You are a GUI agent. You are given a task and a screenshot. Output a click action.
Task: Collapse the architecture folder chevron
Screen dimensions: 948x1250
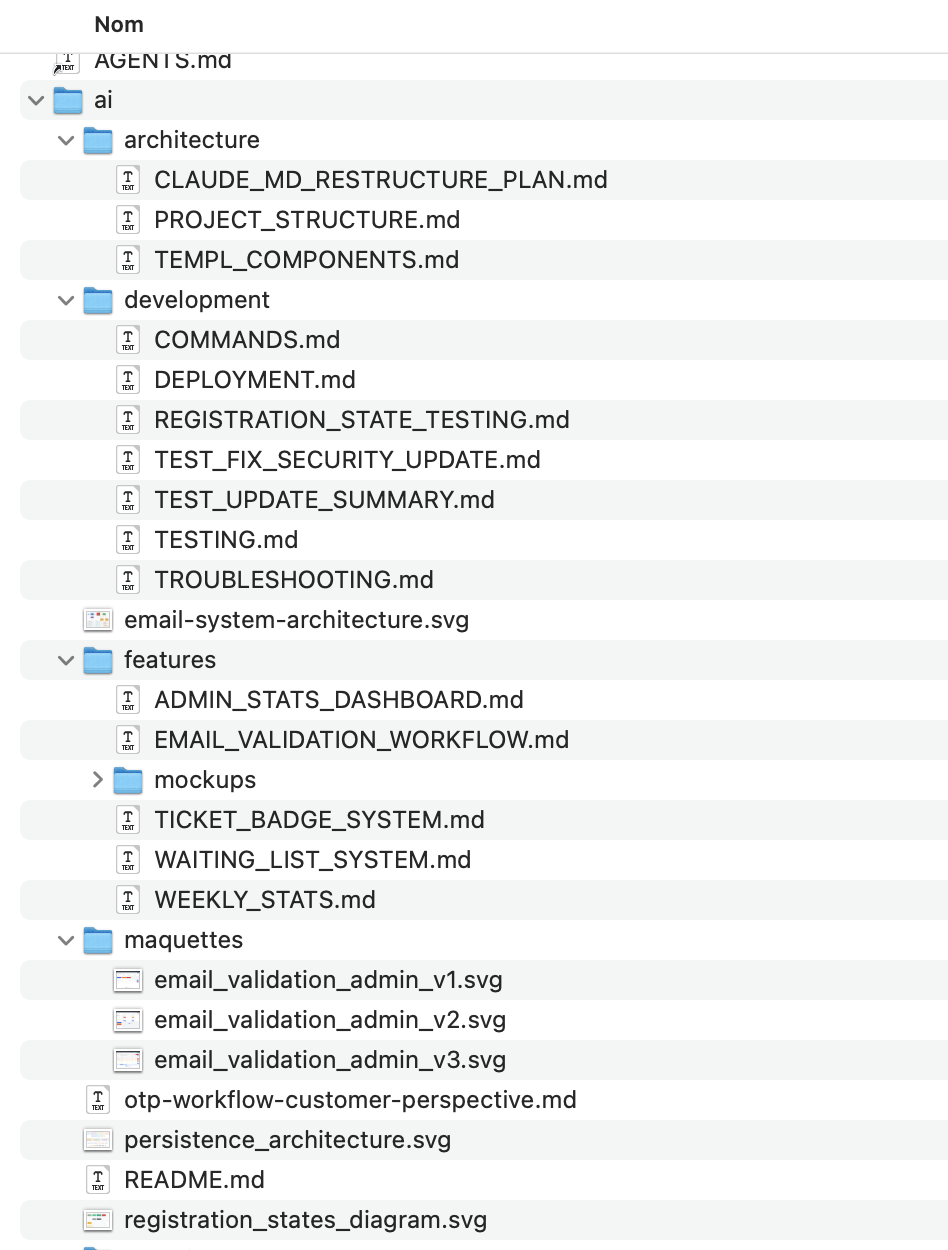67,140
